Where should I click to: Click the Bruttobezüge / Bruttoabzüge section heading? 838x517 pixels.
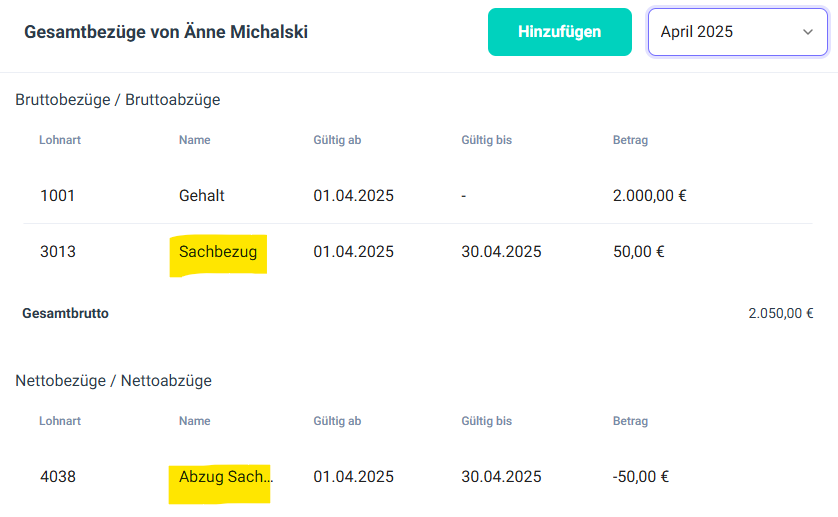(x=118, y=100)
